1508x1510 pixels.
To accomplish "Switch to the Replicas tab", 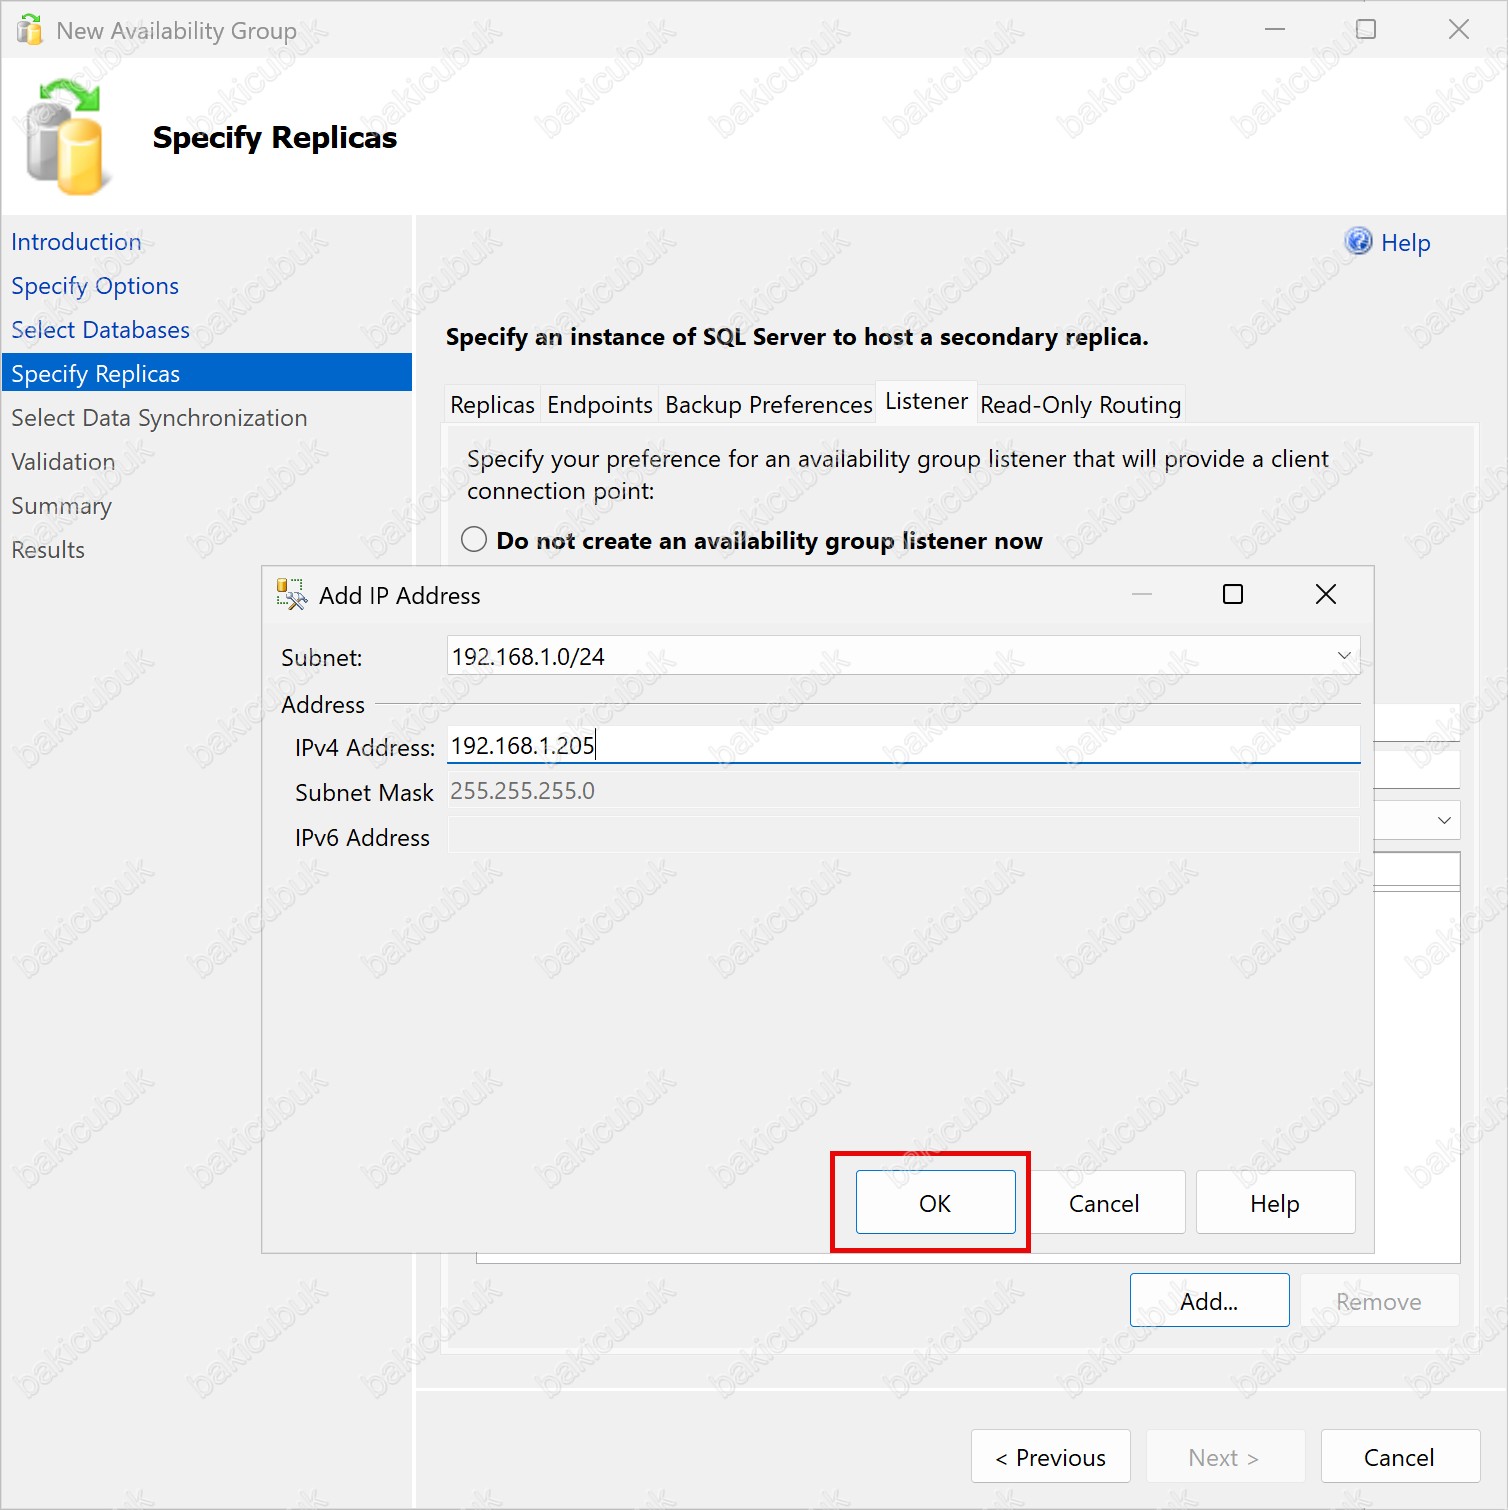I will 492,405.
